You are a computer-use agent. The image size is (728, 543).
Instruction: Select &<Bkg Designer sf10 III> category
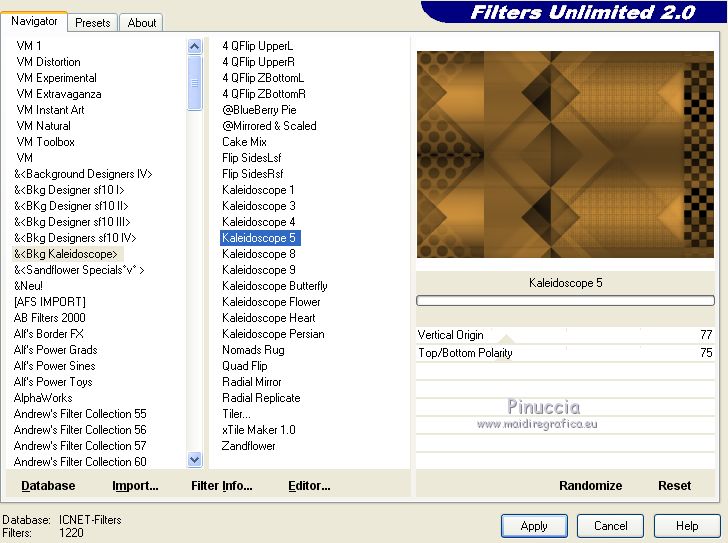coord(72,222)
